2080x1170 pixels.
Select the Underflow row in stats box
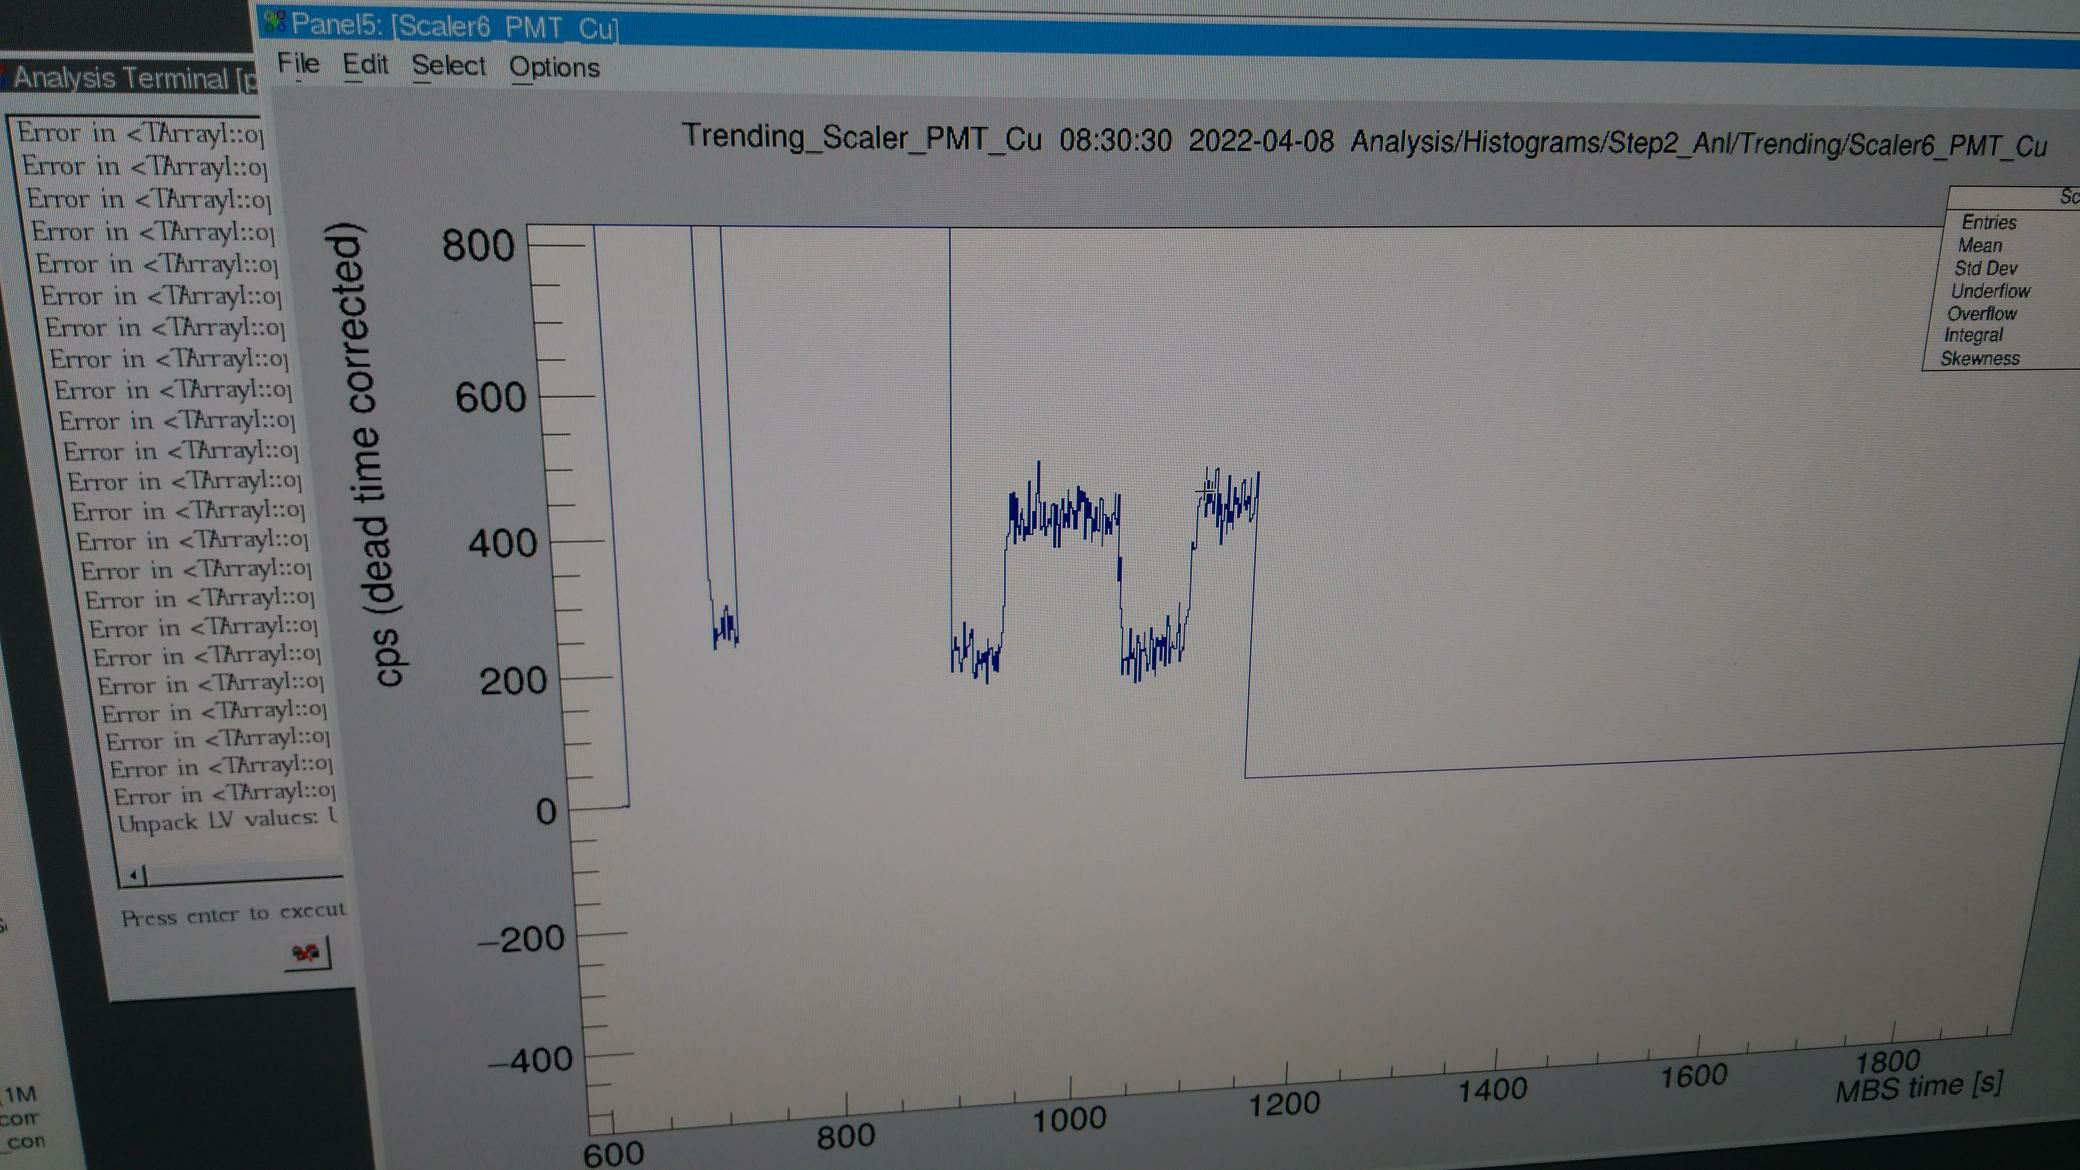[1989, 291]
